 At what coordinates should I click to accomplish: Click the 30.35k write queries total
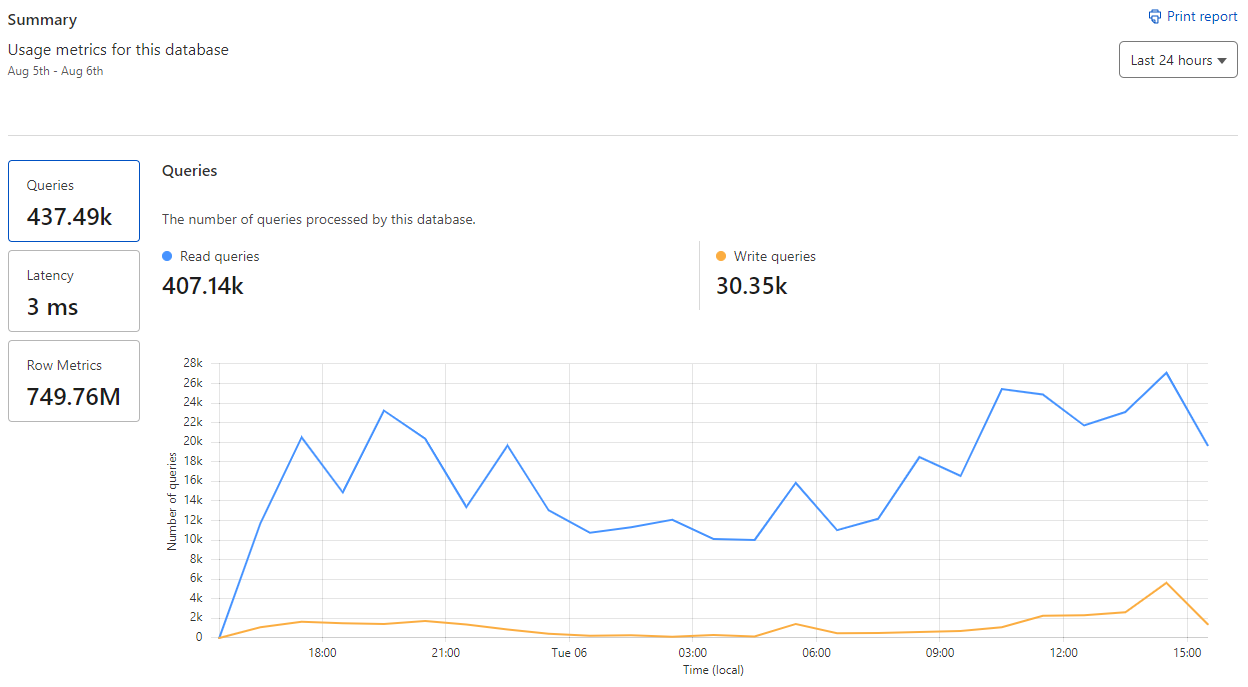(751, 286)
